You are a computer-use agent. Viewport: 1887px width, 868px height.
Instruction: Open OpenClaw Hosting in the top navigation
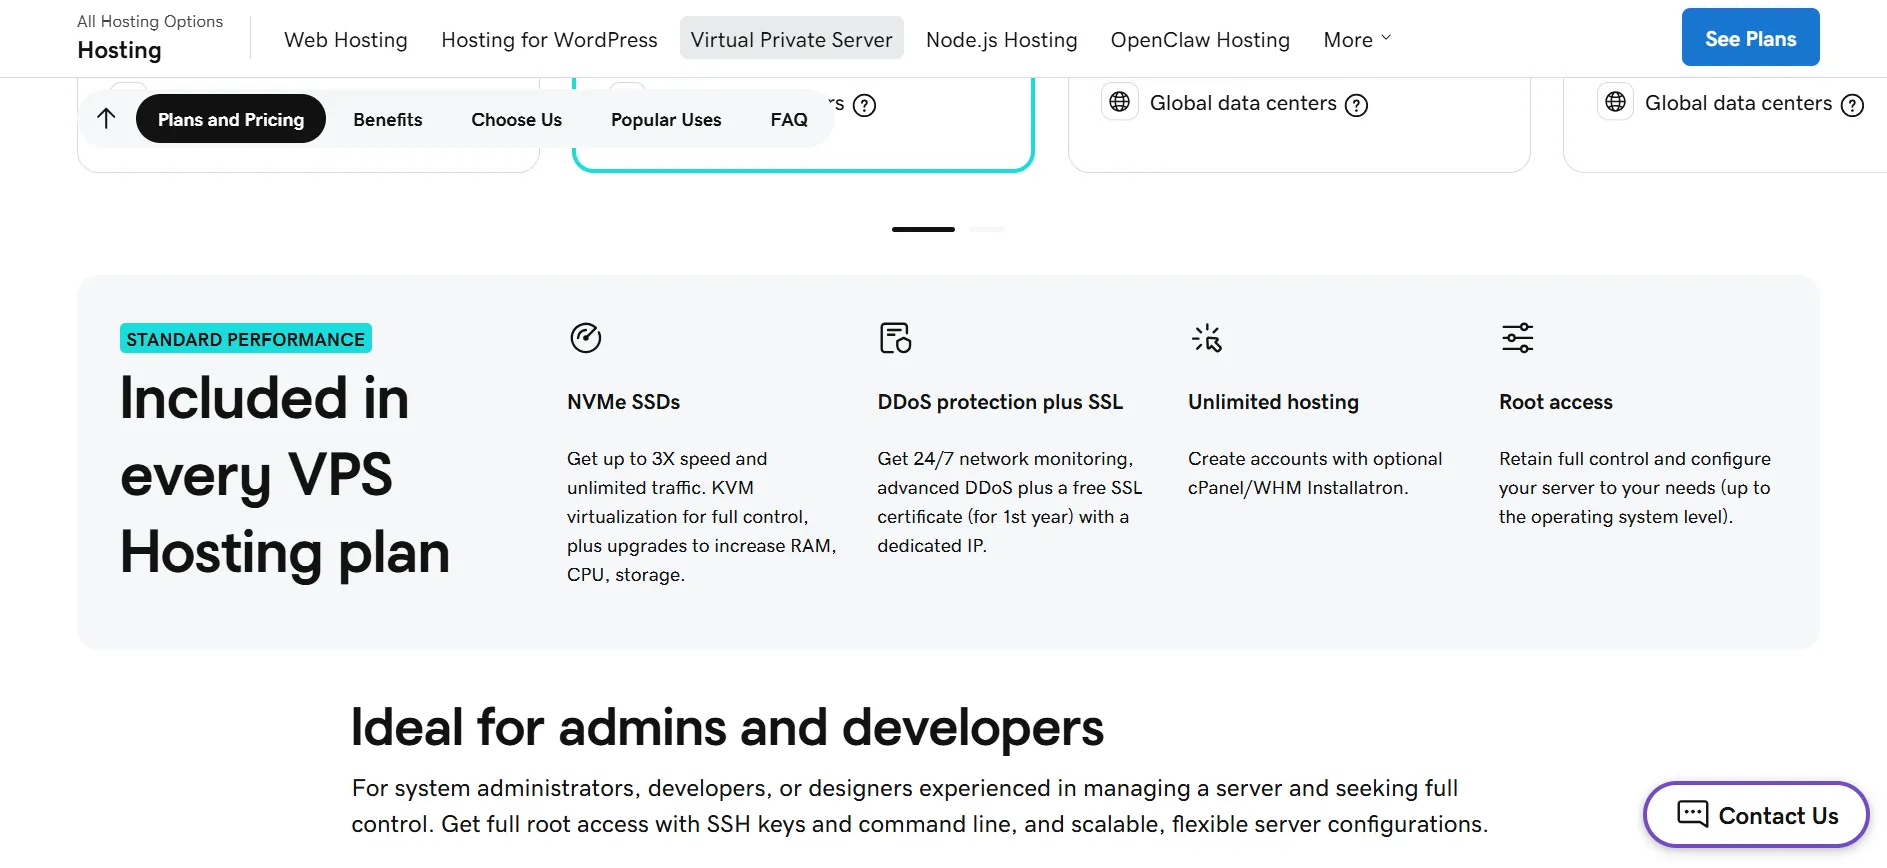point(1200,39)
